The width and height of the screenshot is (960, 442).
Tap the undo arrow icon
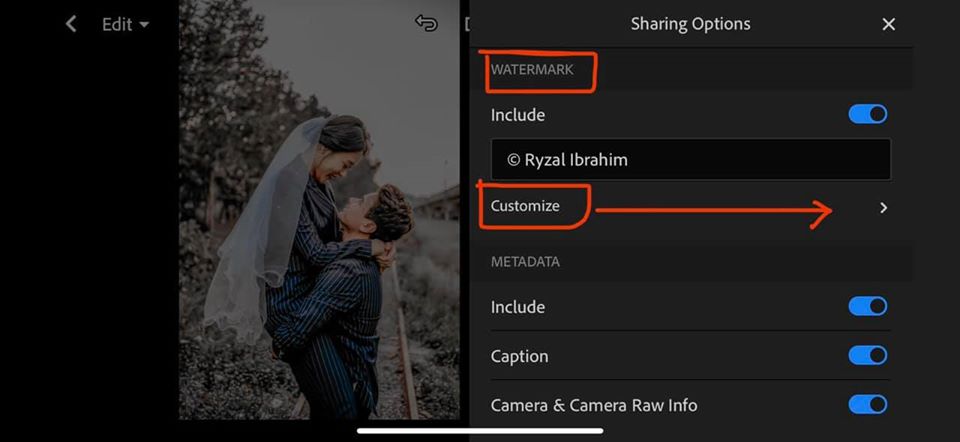point(427,24)
